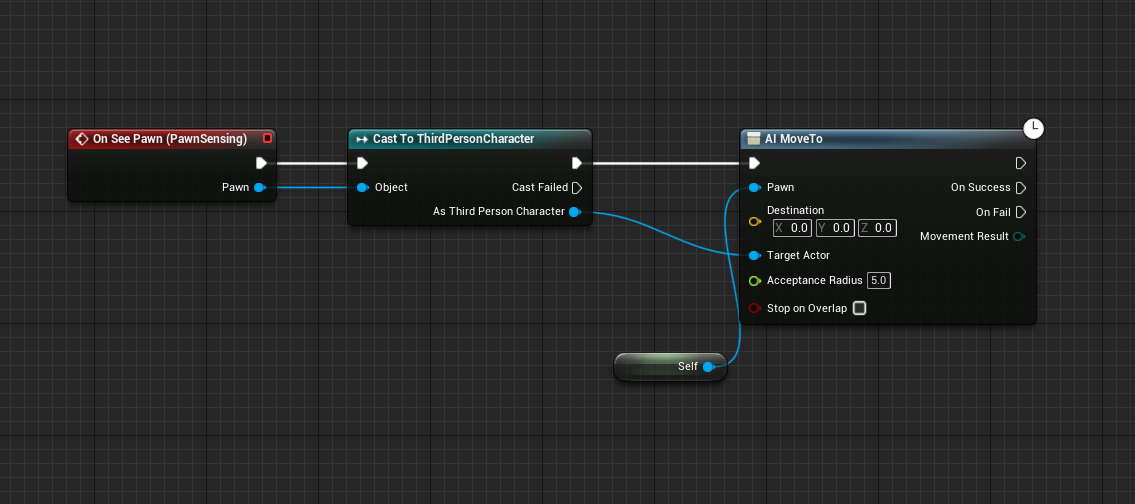Click the Acceptance Radius 5.0 field
This screenshot has width=1135, height=504.
pyautogui.click(x=879, y=280)
